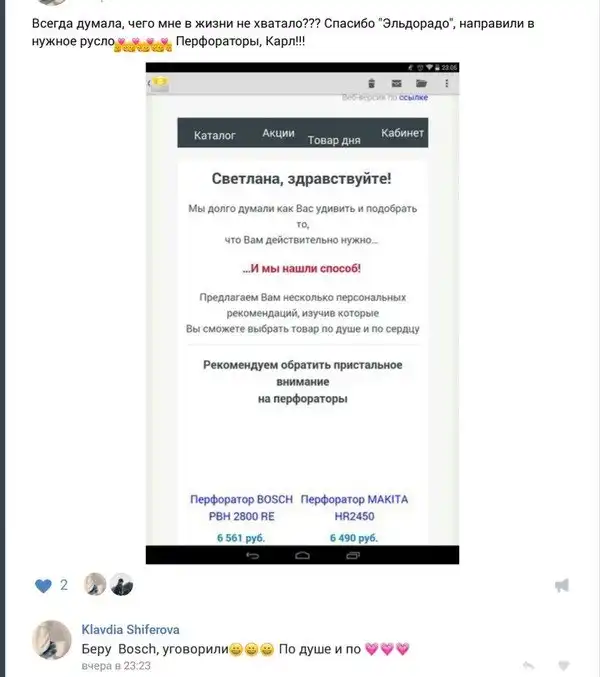Open the web version ссылке link
This screenshot has height=677, width=600.
point(413,97)
